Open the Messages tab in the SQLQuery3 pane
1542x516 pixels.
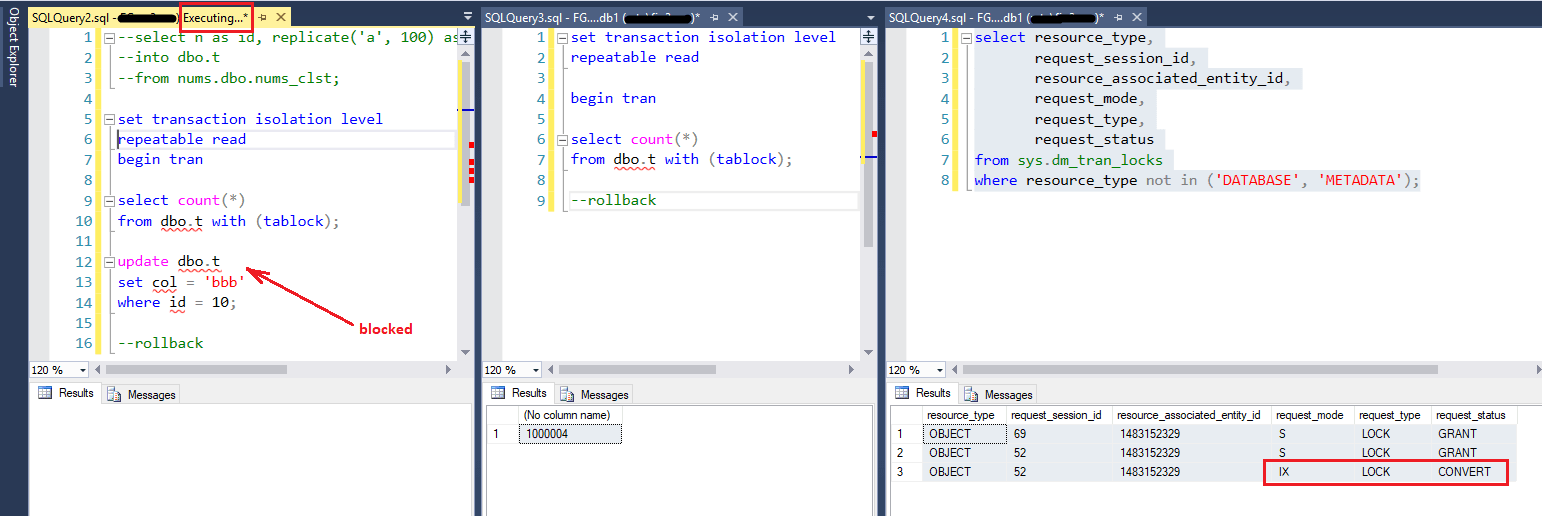click(594, 394)
